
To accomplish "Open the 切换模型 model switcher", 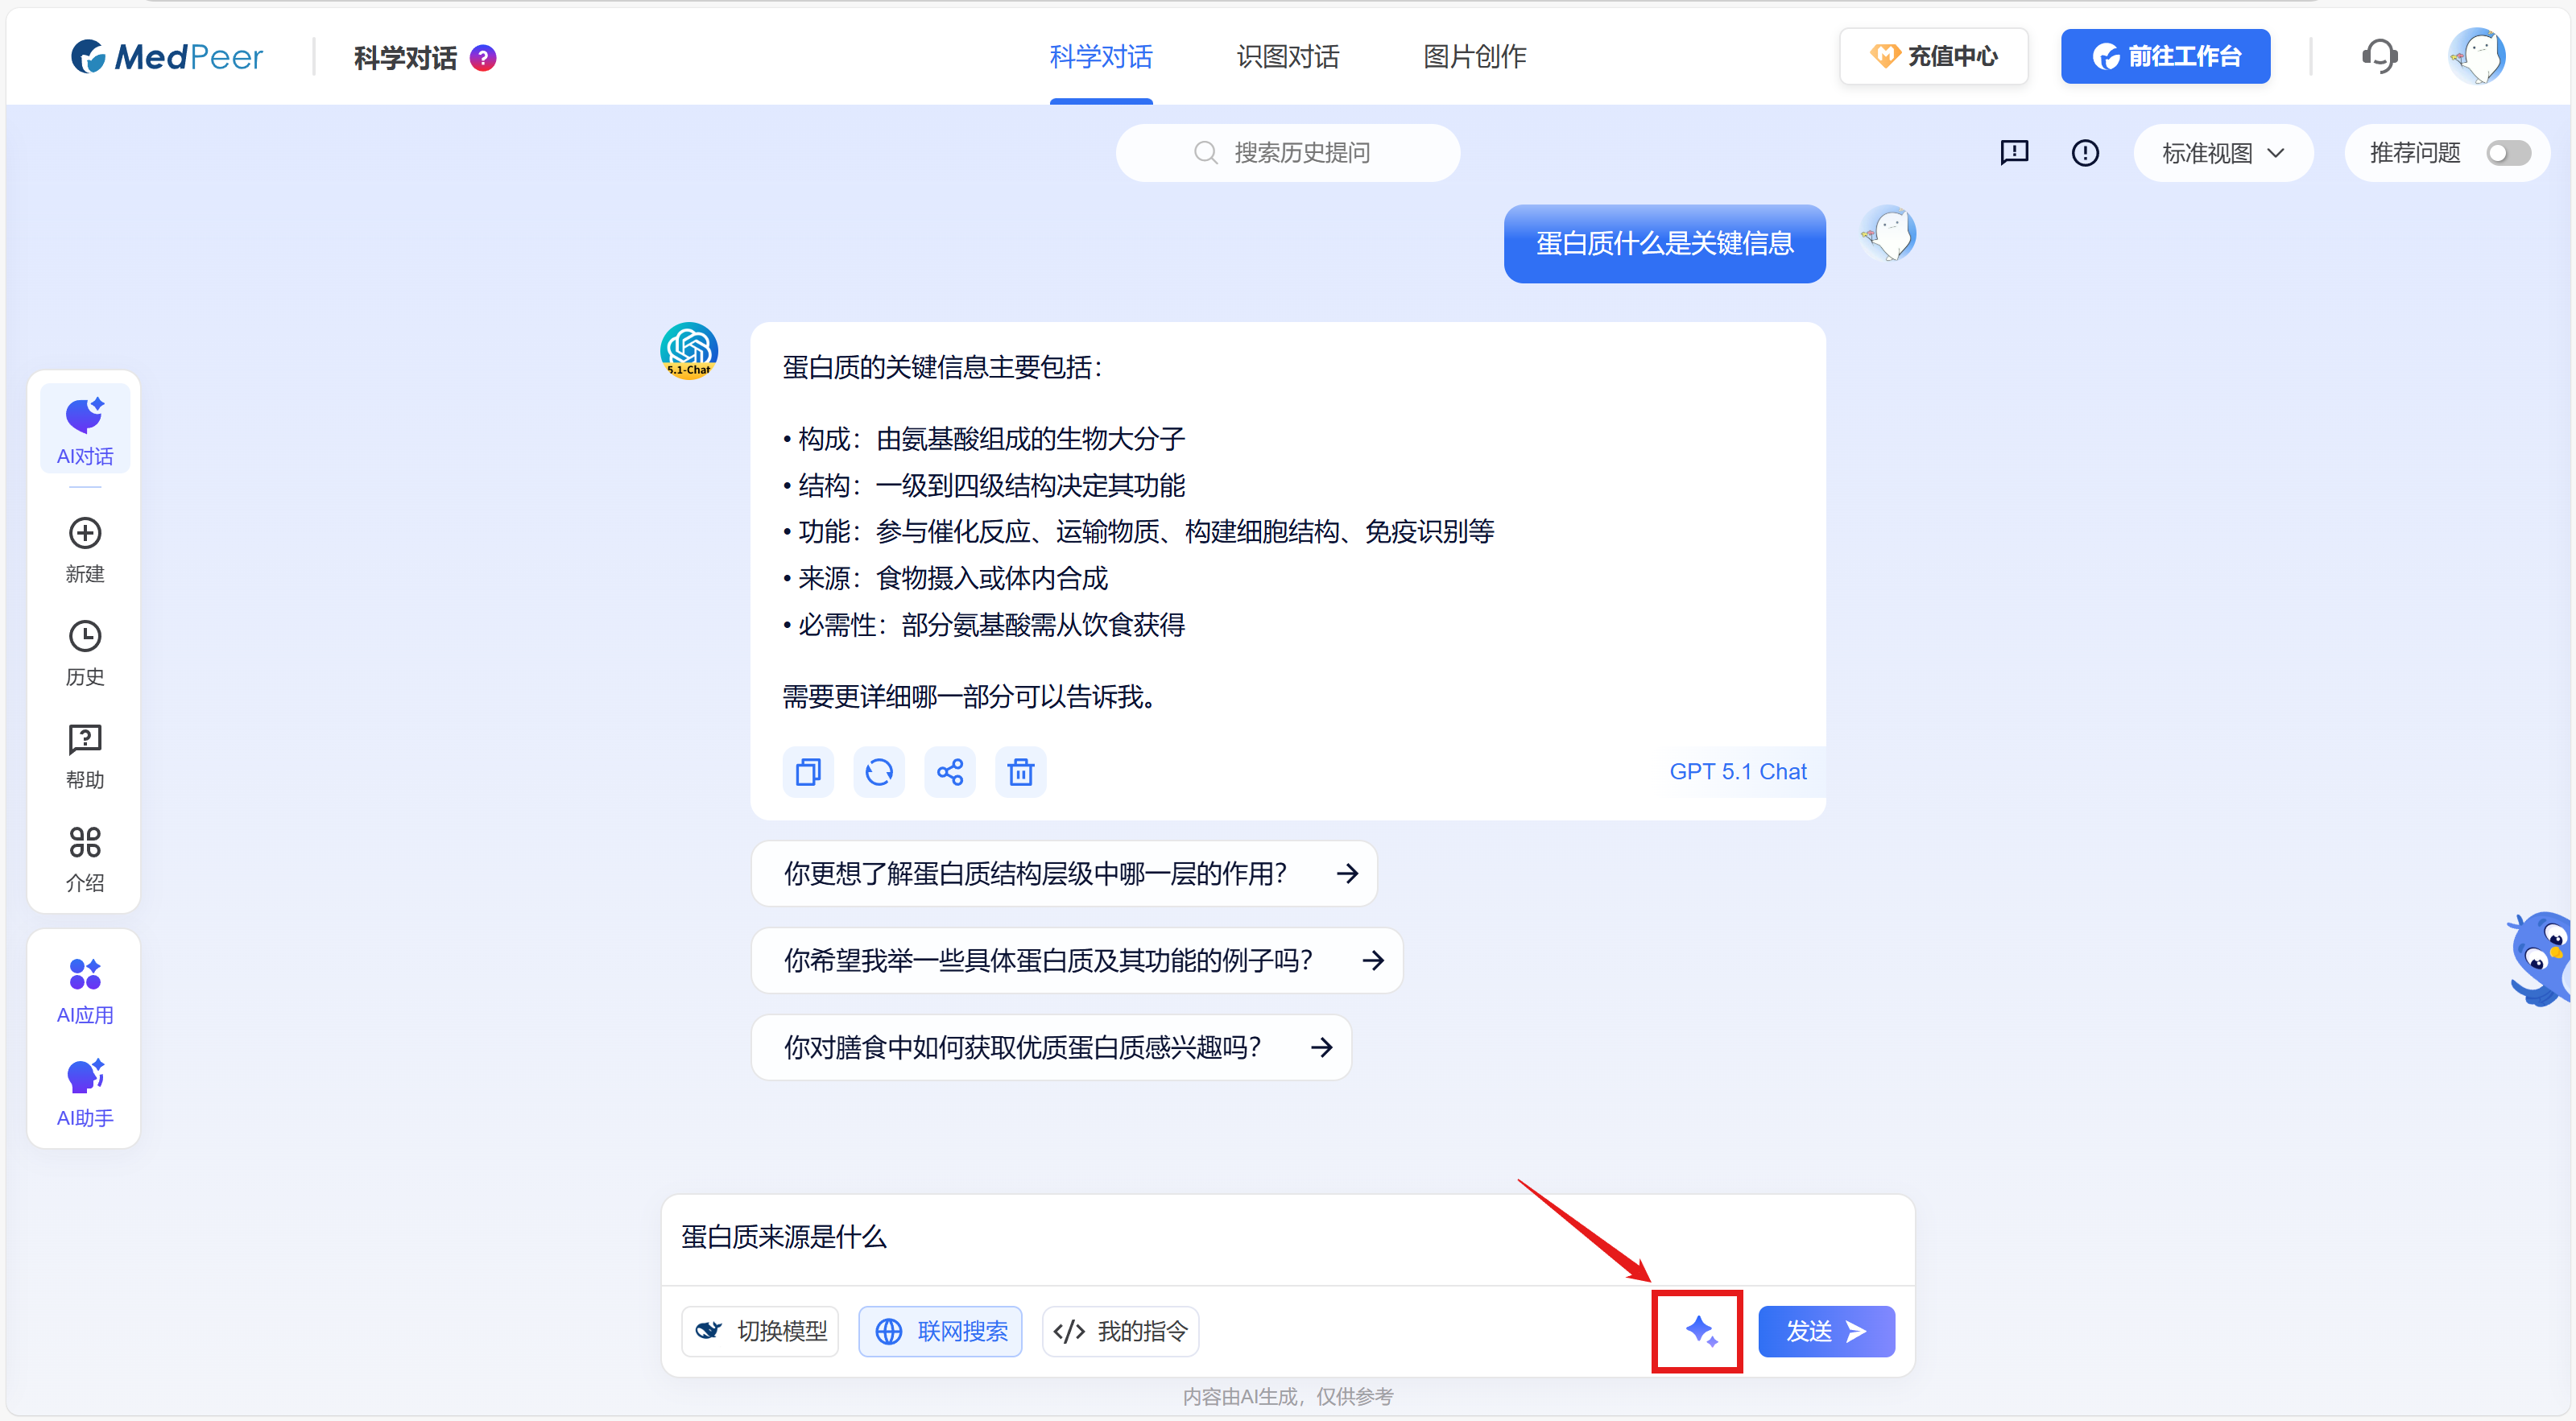I will (760, 1331).
